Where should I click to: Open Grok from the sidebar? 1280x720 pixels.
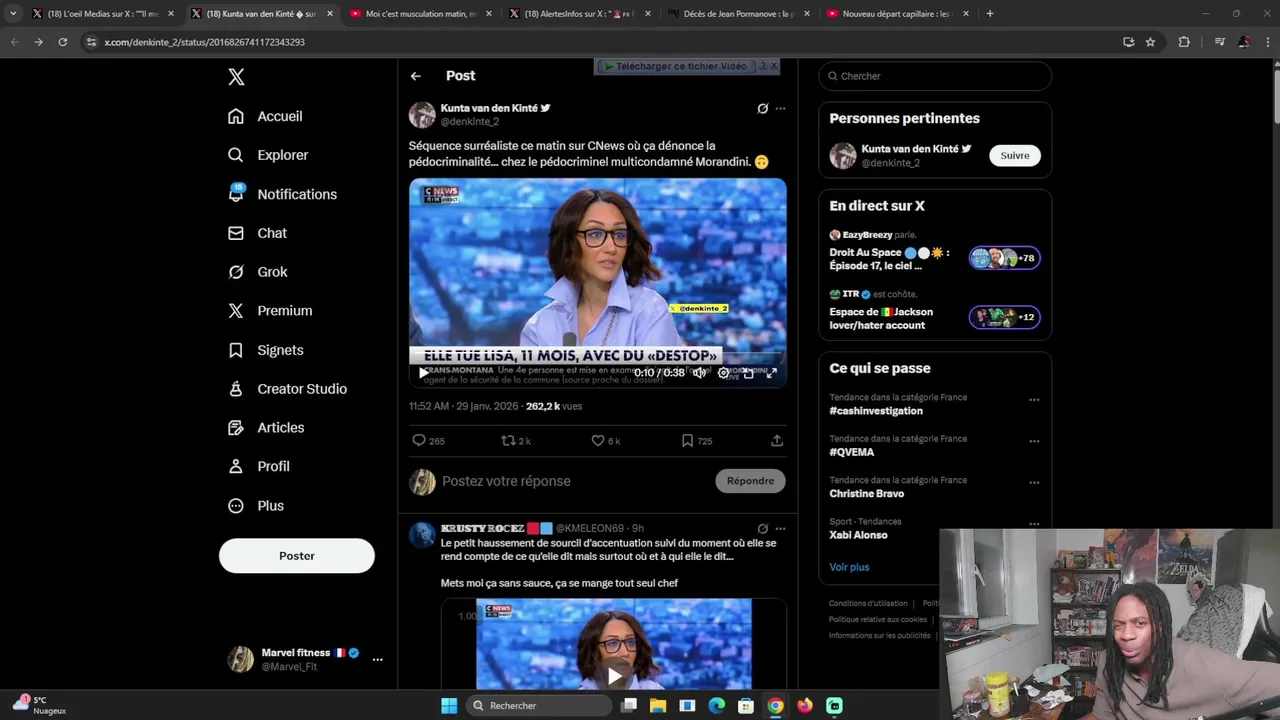257,272
